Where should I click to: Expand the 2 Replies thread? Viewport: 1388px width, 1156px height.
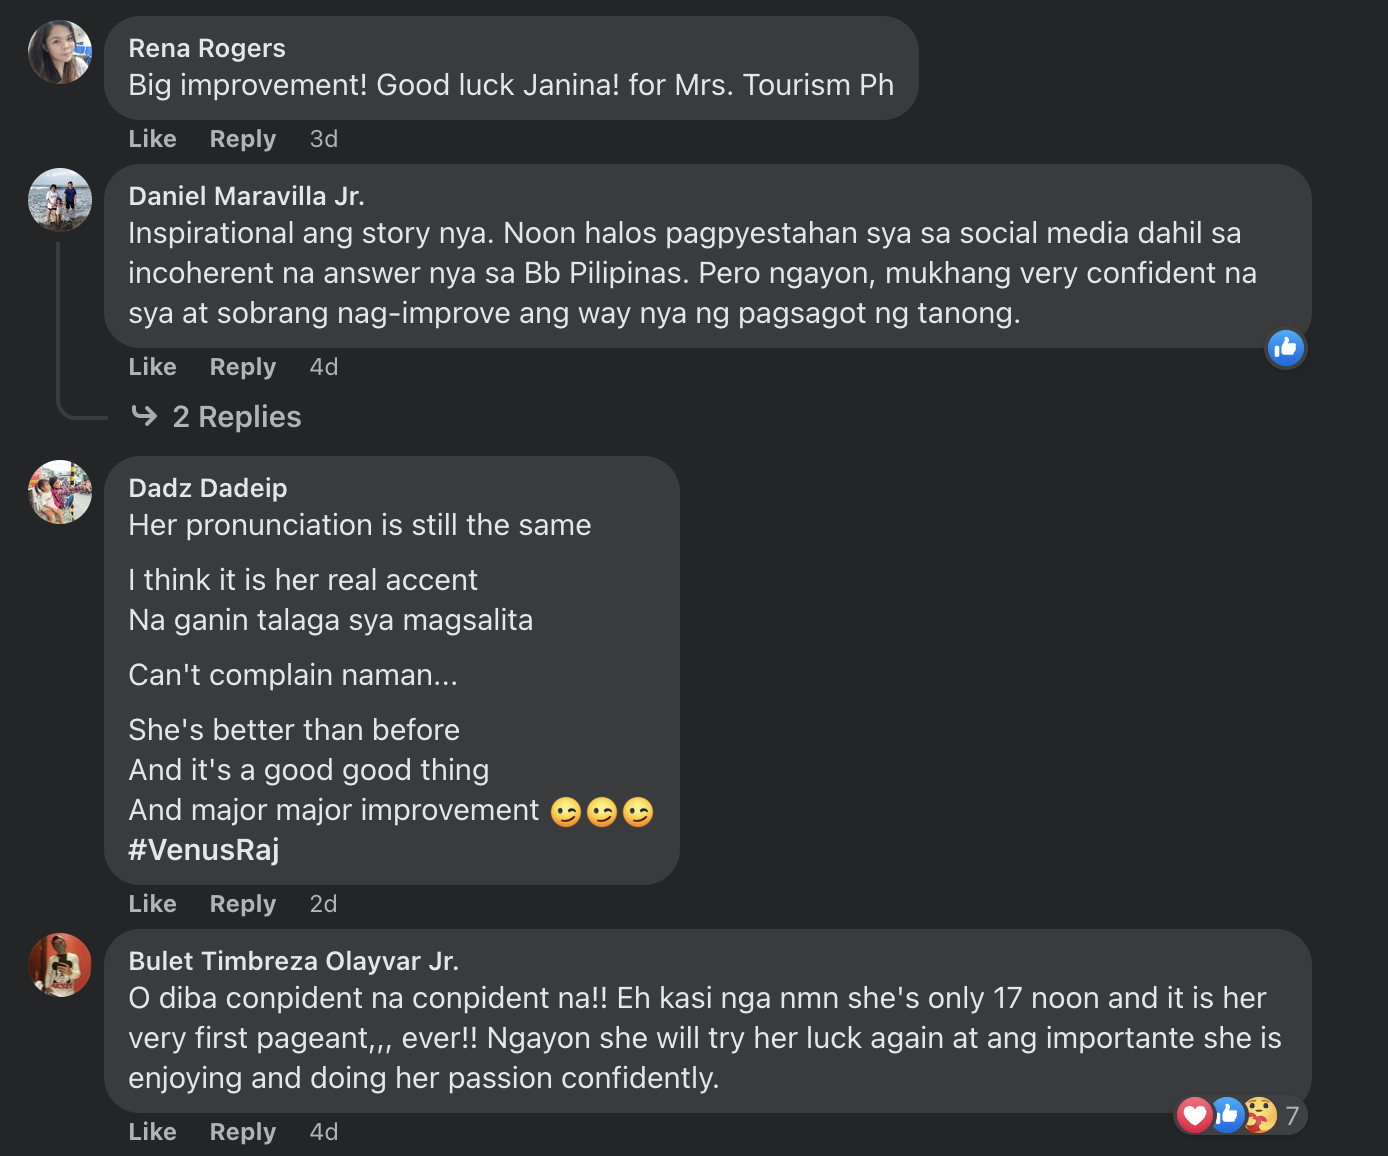coord(236,417)
